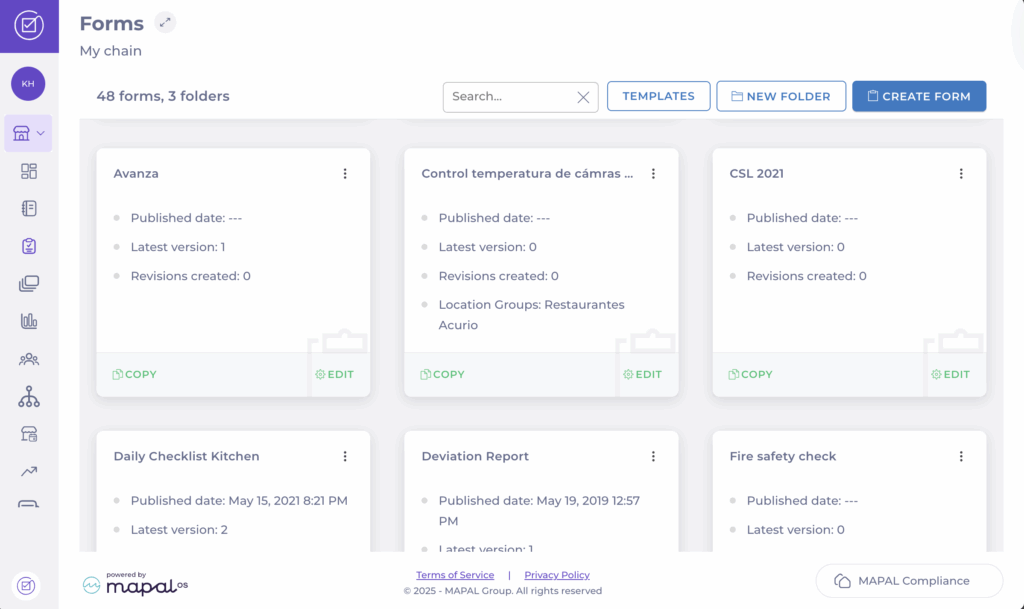
Task: Click into the Search input field
Action: [510, 97]
